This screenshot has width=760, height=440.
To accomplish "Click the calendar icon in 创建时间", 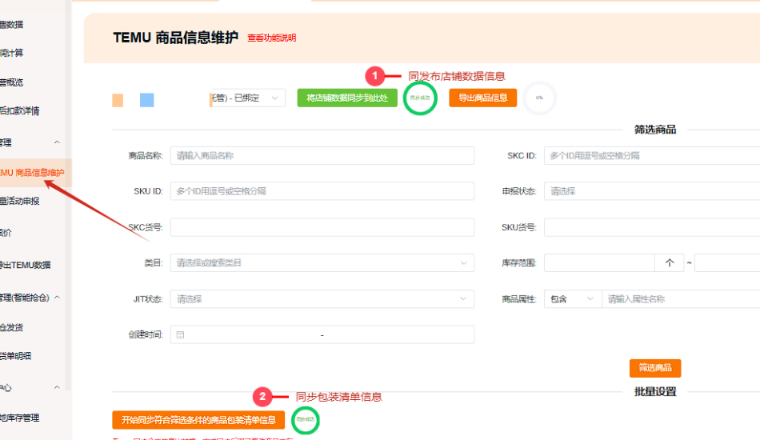I will click(x=180, y=334).
